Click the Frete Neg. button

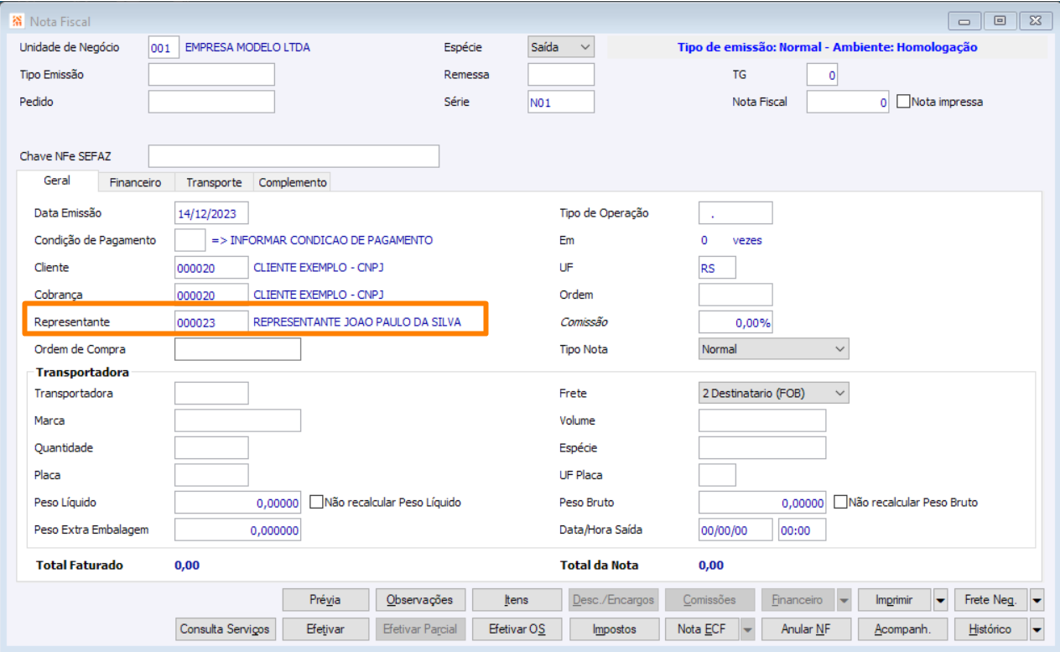coord(991,600)
